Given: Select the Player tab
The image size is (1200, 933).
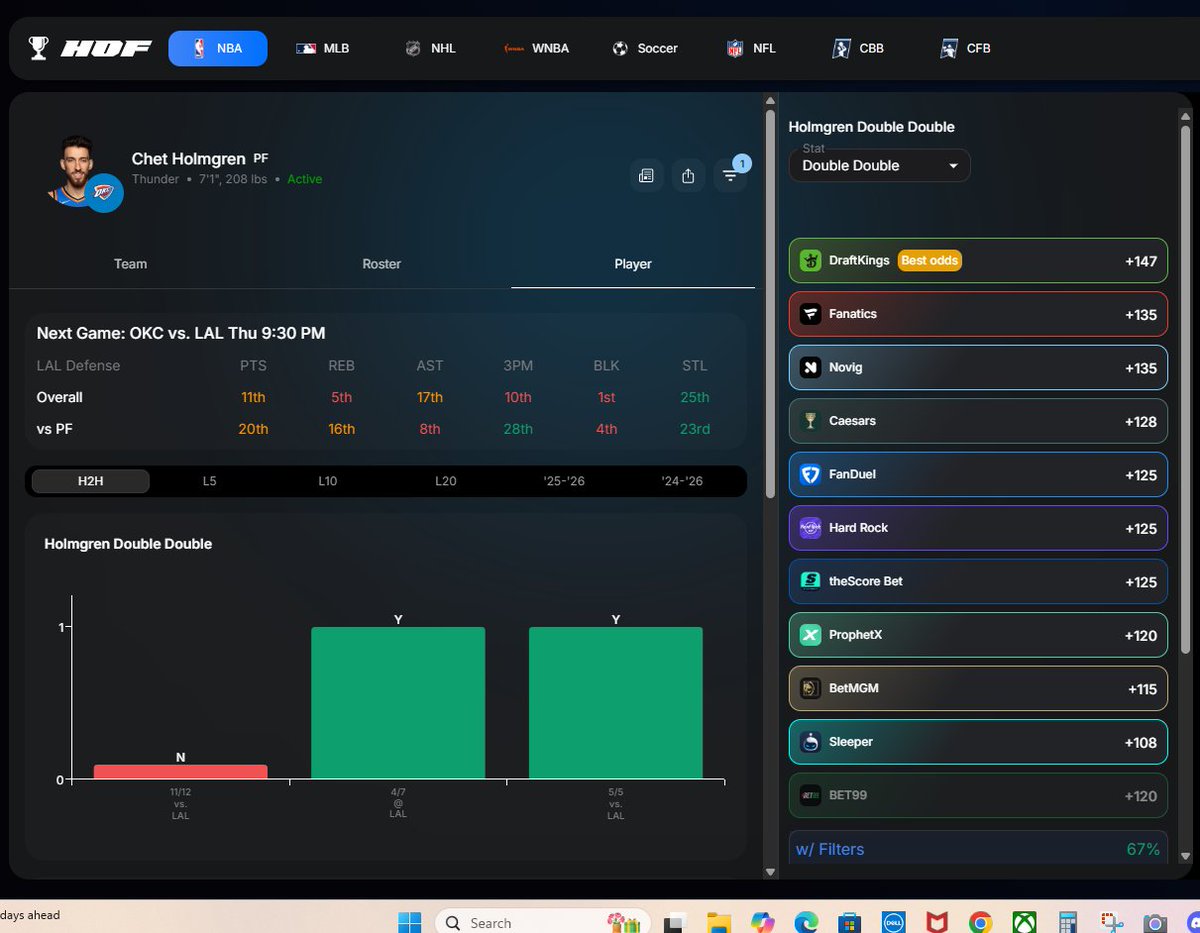Looking at the screenshot, I should click(x=633, y=264).
